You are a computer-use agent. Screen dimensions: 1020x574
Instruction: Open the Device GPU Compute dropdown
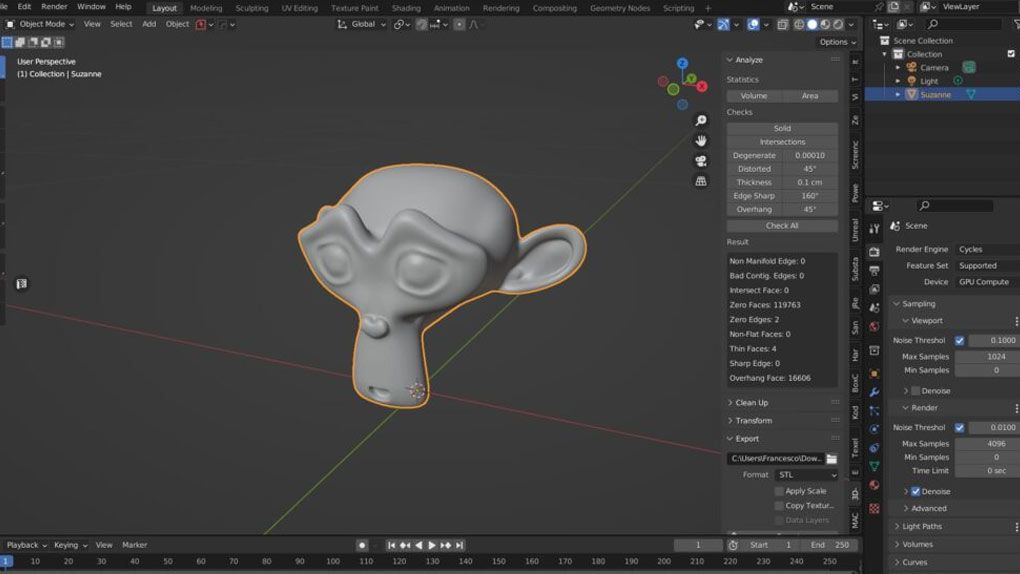click(x=987, y=282)
